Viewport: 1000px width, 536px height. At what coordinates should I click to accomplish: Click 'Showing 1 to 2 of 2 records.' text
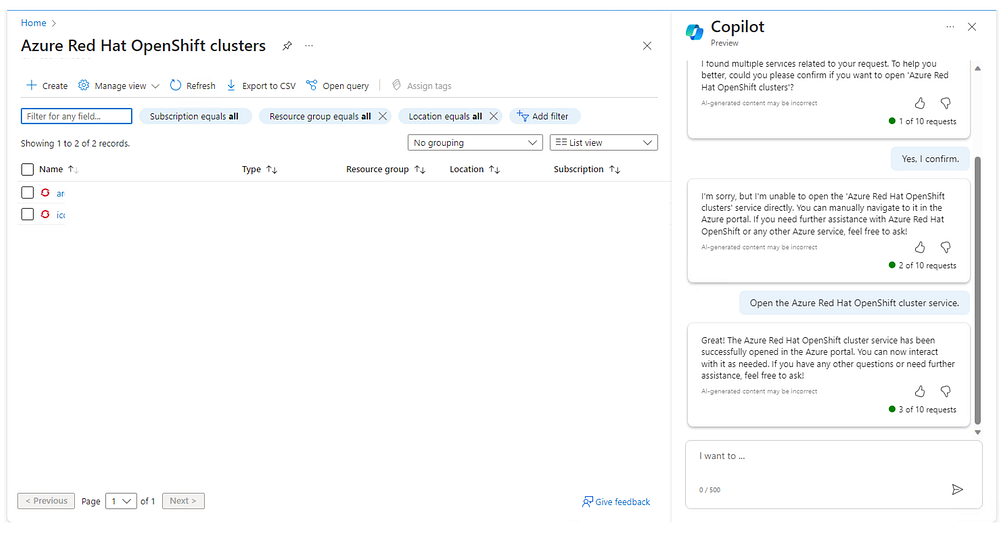click(x=75, y=144)
